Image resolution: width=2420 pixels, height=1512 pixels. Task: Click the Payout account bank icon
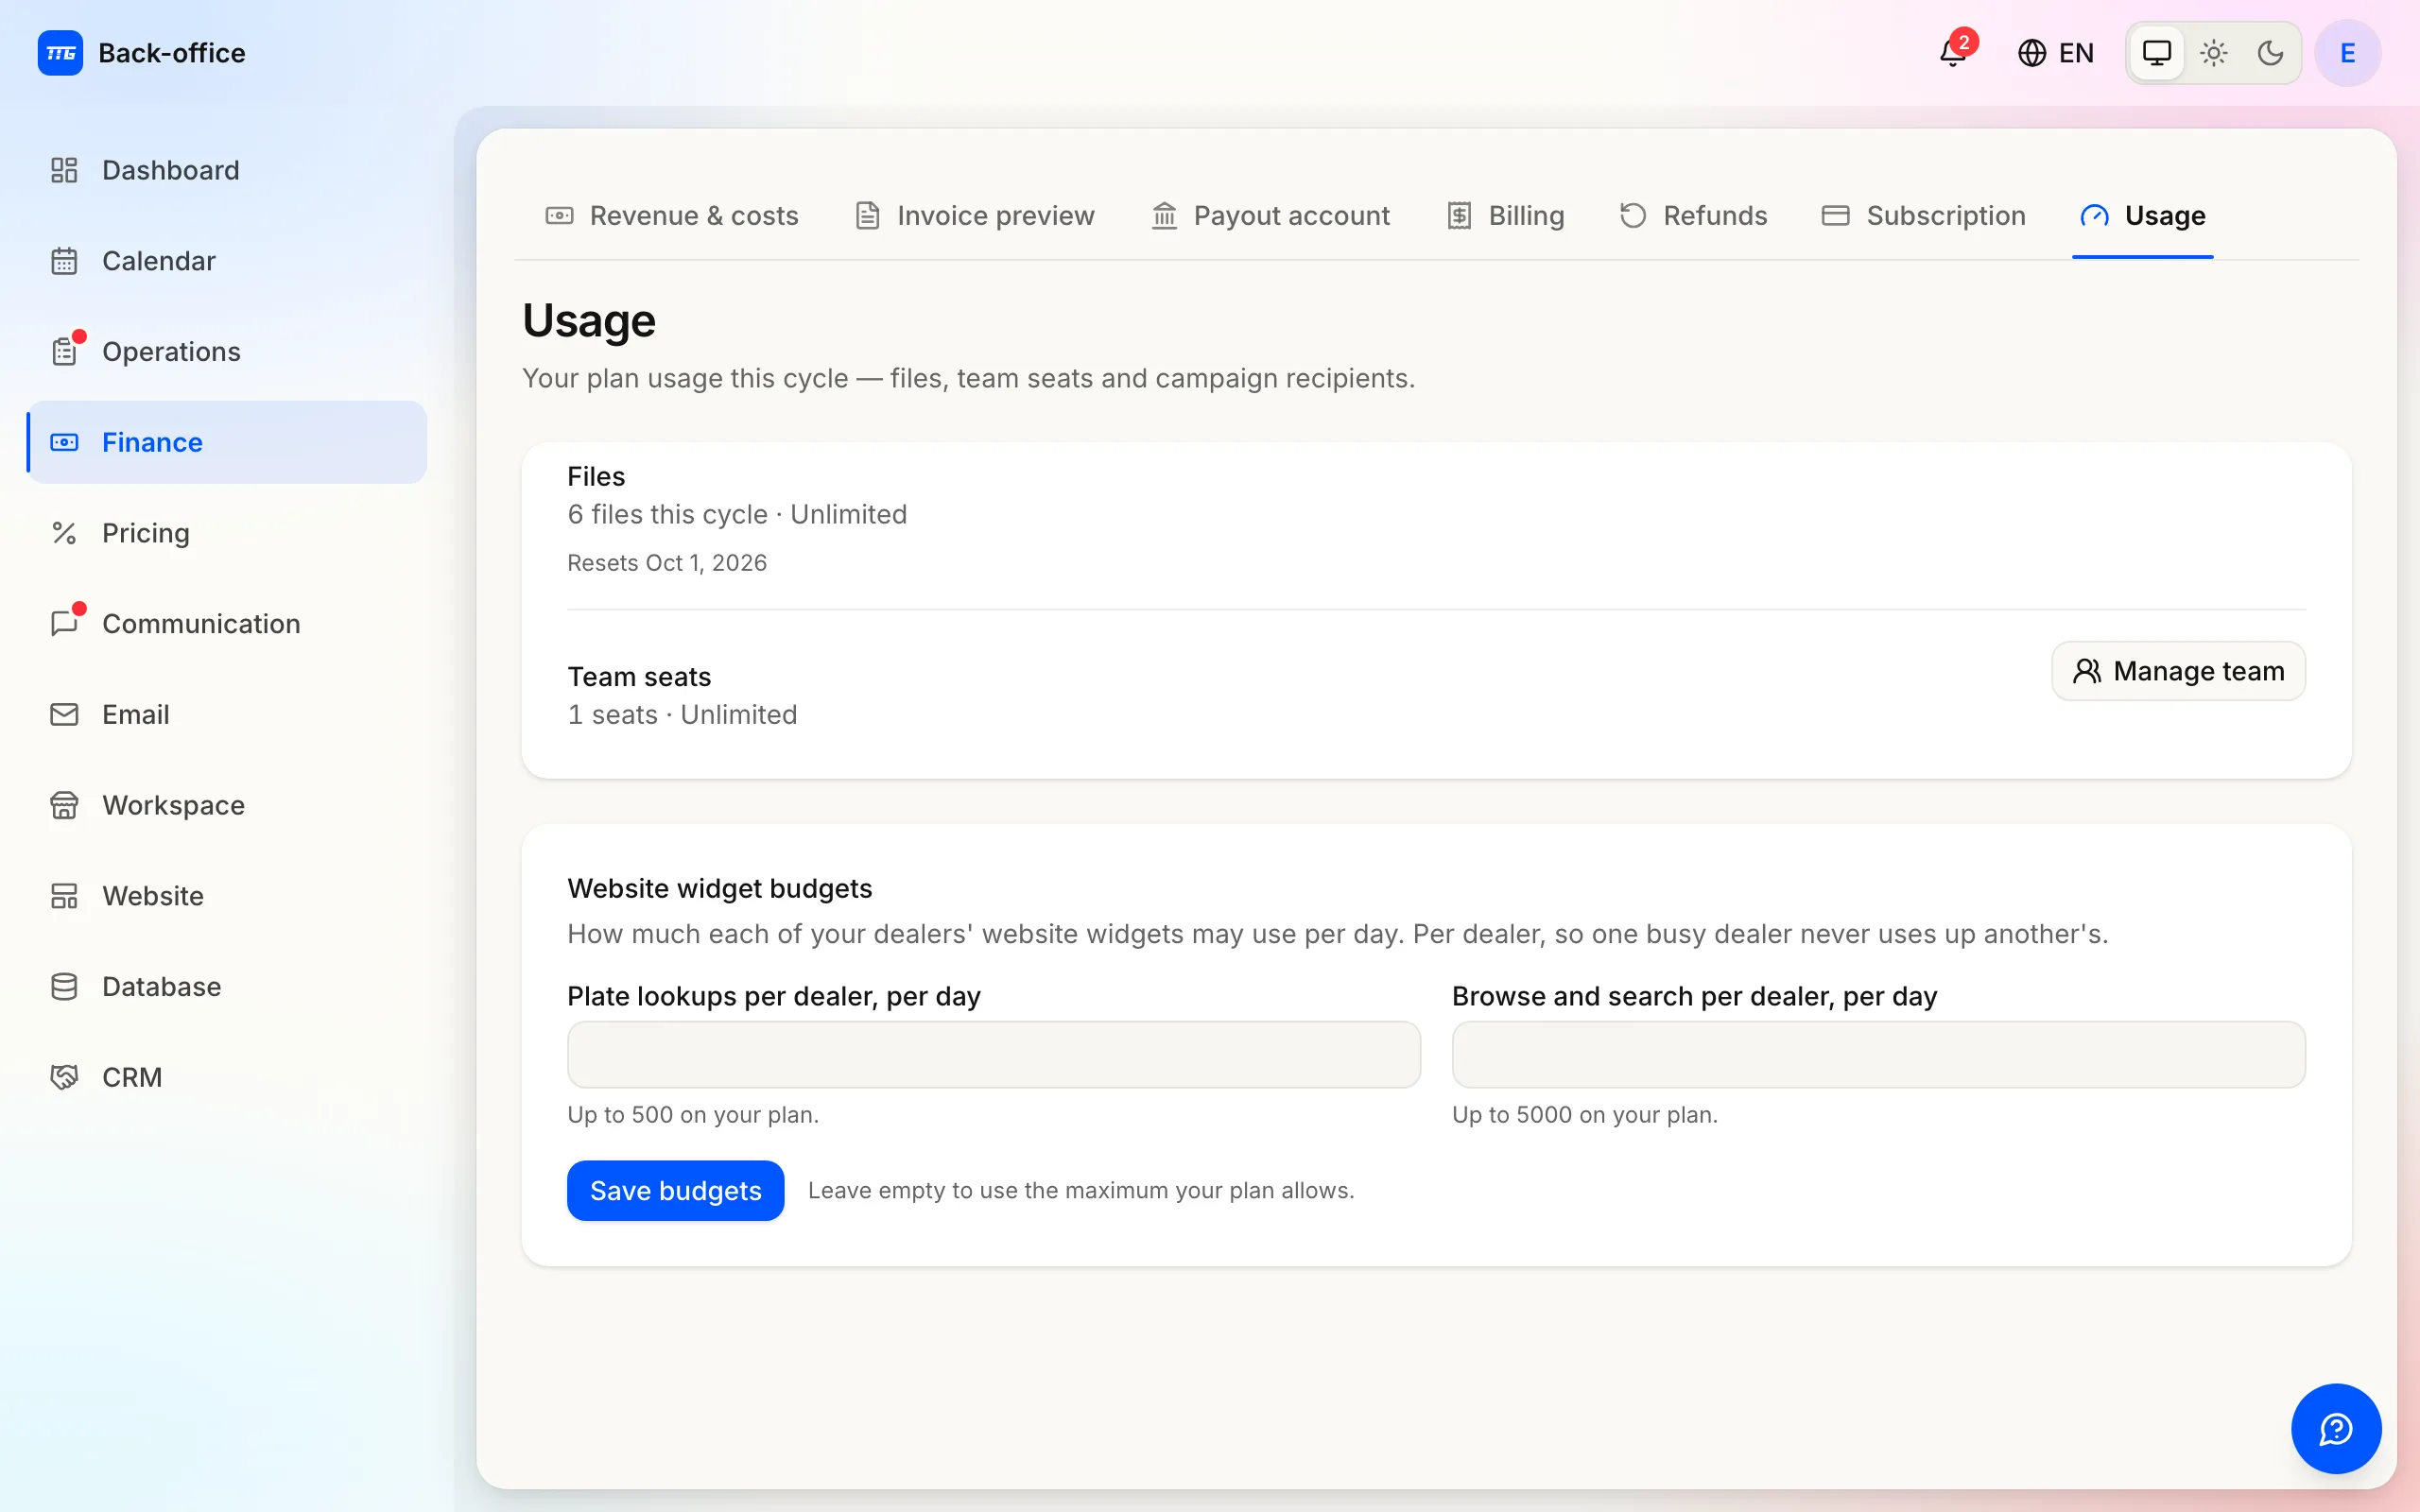point(1164,216)
